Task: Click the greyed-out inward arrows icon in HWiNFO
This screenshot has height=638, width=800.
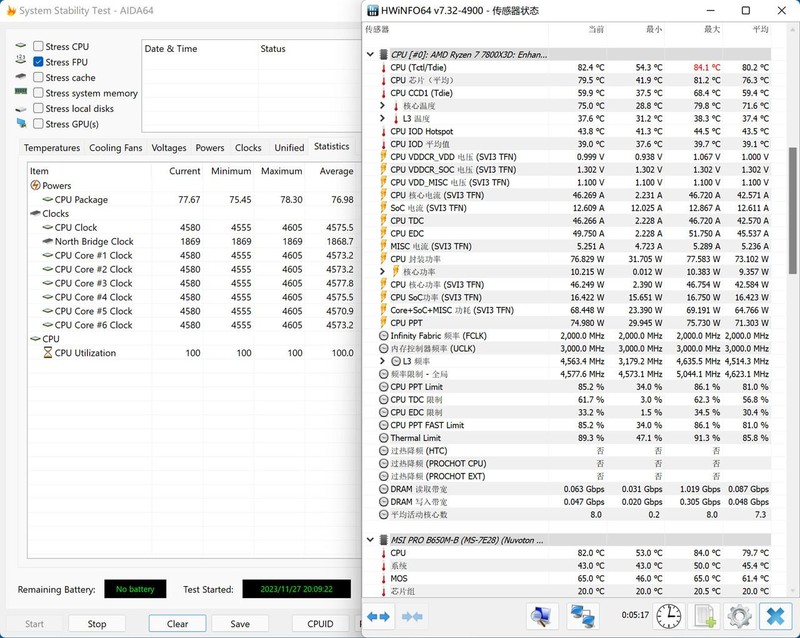Action: coord(411,617)
